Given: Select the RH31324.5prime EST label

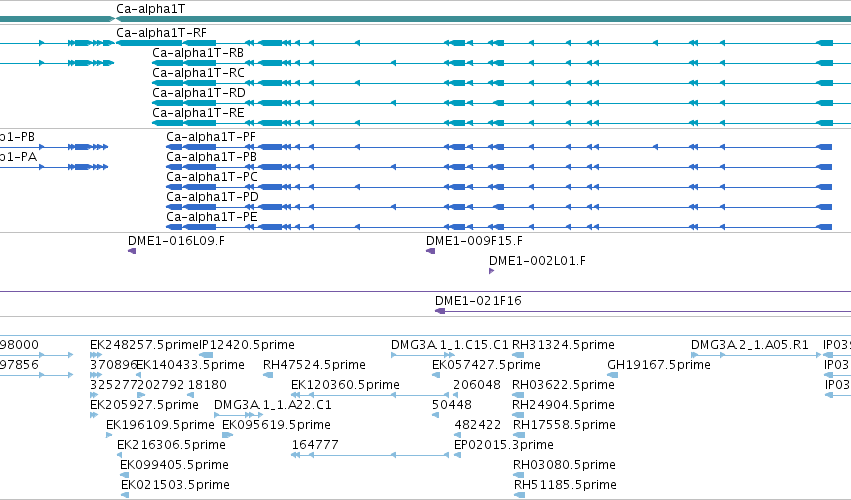Looking at the screenshot, I should [563, 345].
